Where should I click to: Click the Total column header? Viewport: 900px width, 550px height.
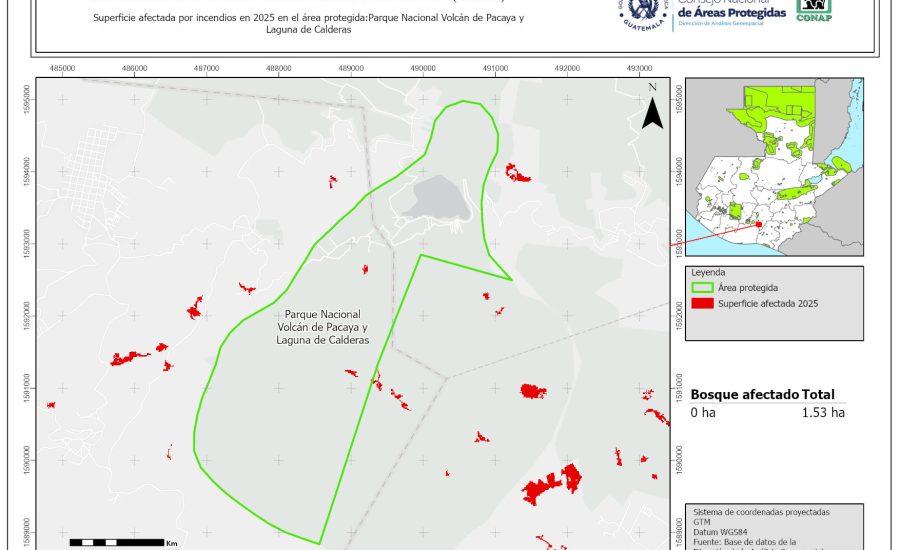(816, 395)
